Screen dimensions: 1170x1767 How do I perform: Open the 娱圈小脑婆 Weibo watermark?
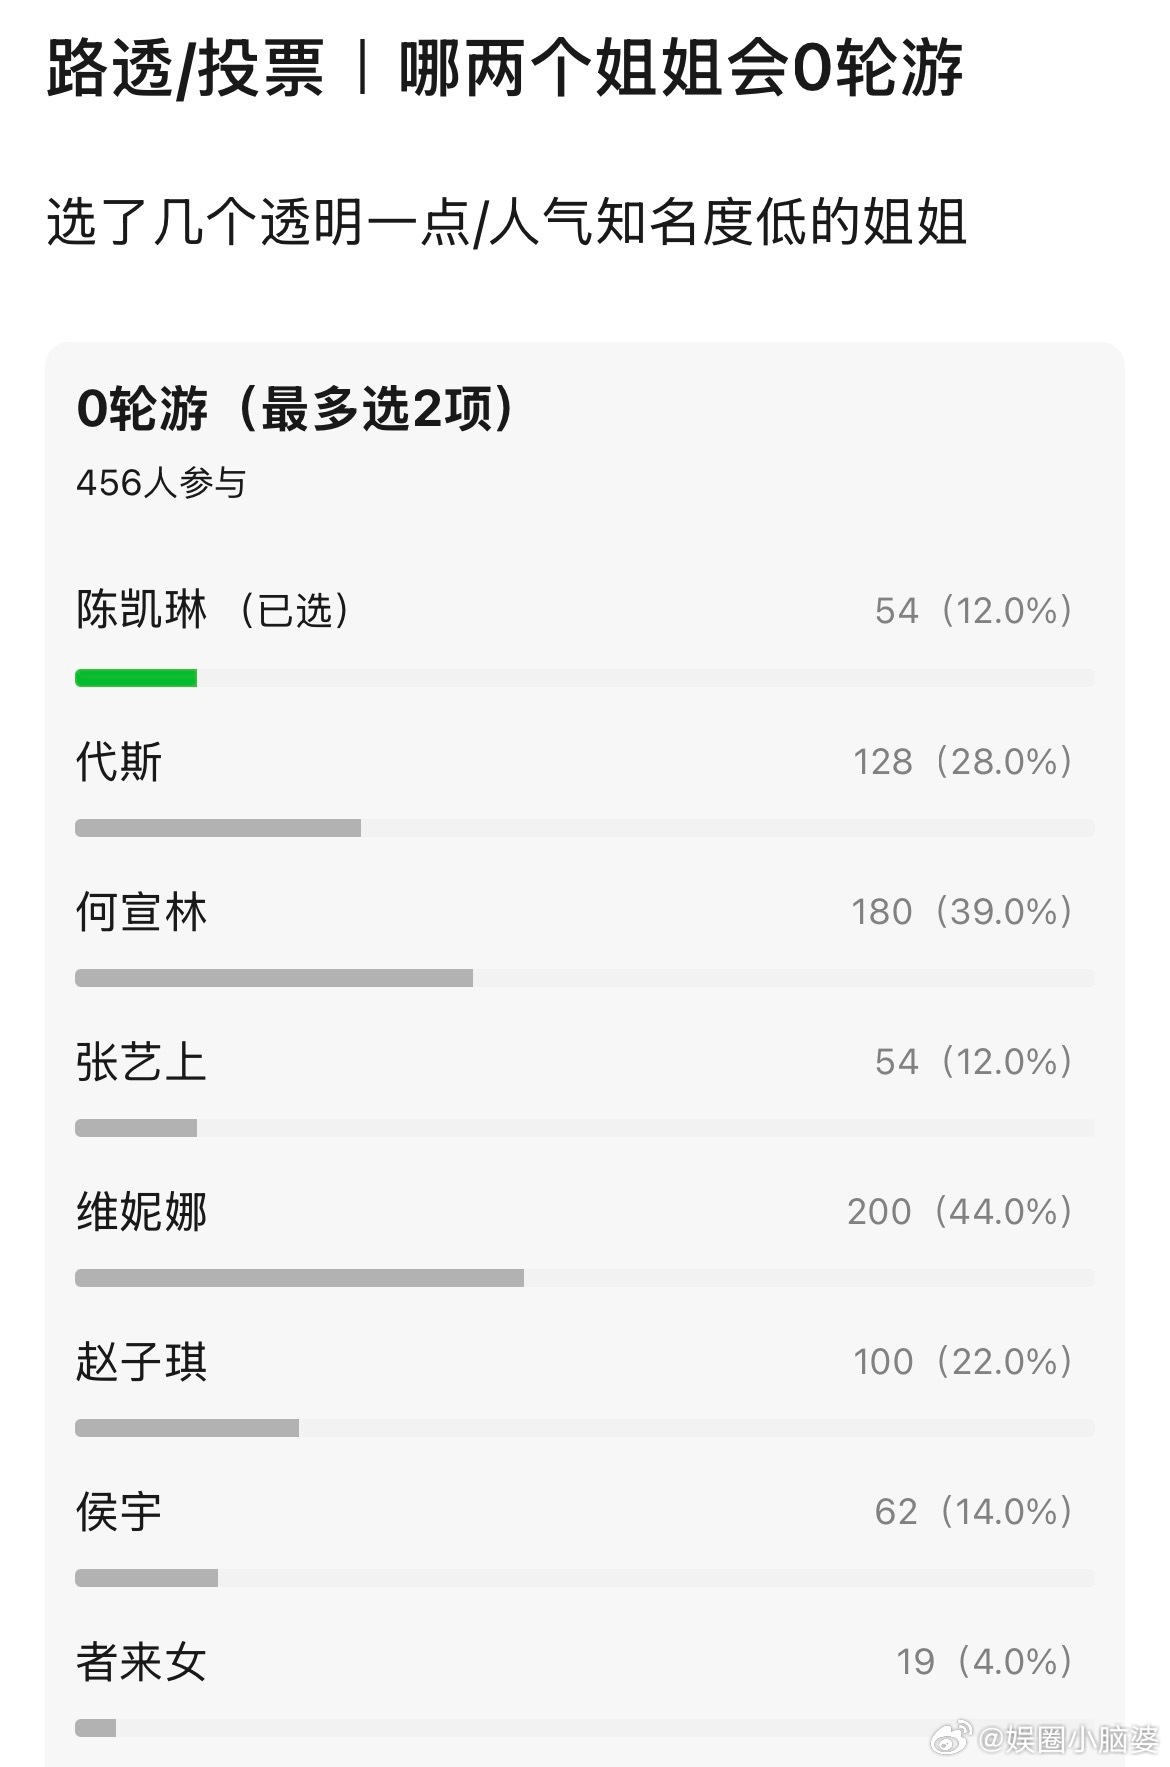click(x=1066, y=1739)
